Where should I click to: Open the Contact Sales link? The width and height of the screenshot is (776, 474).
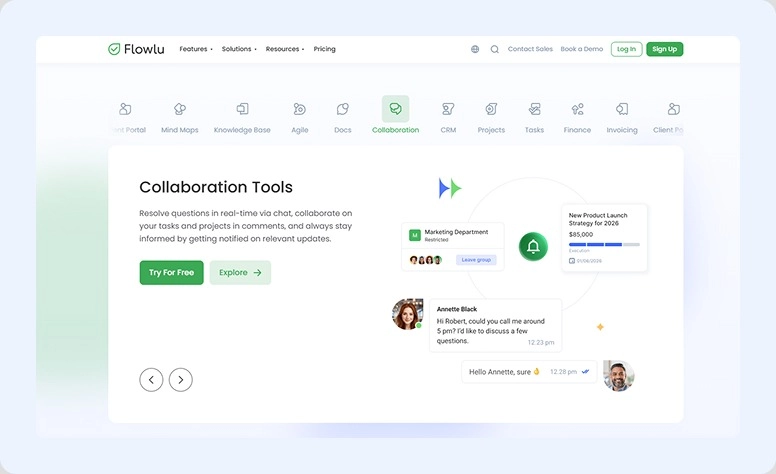click(x=530, y=49)
